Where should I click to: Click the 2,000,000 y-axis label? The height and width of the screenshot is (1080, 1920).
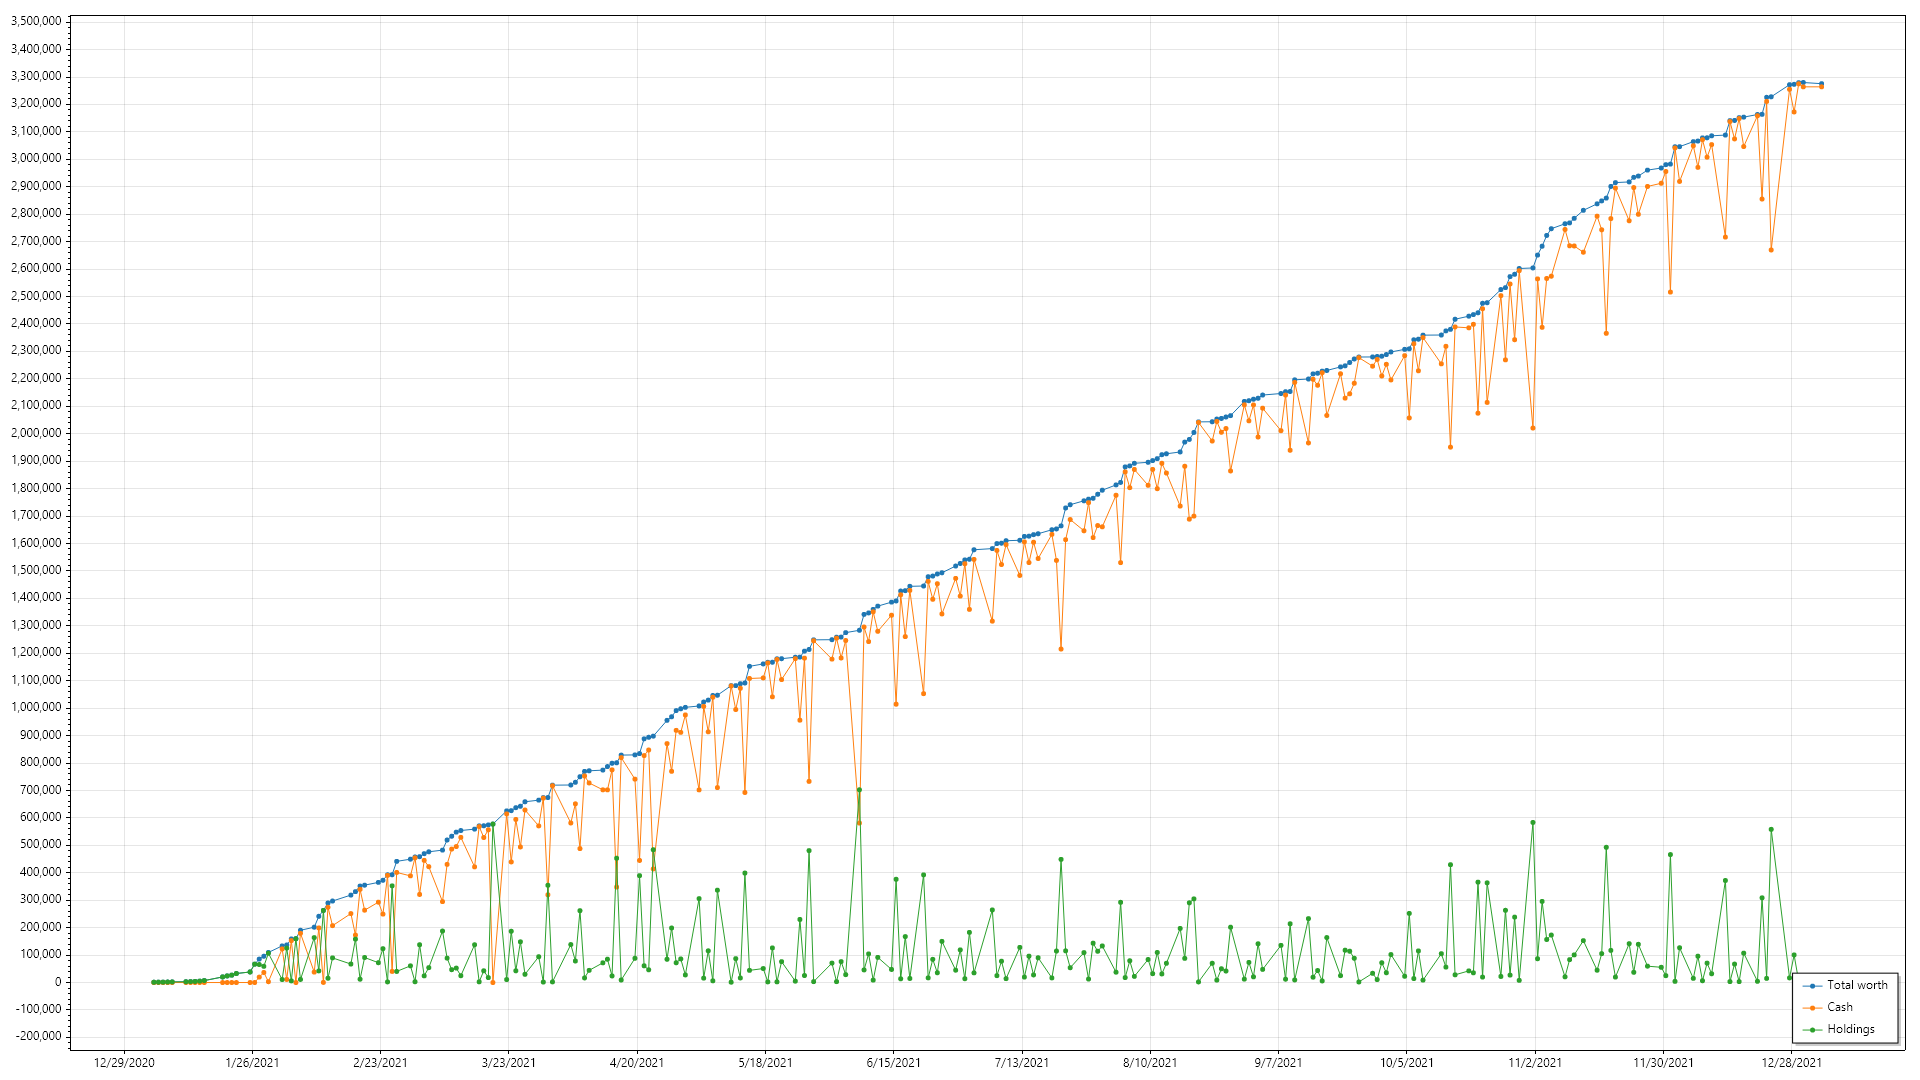(x=36, y=433)
